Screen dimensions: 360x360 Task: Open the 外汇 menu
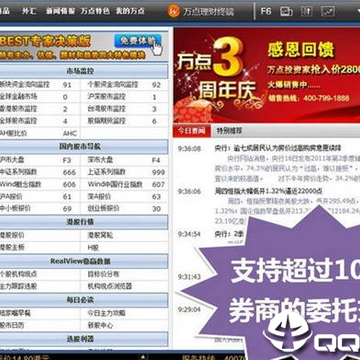tap(29, 11)
